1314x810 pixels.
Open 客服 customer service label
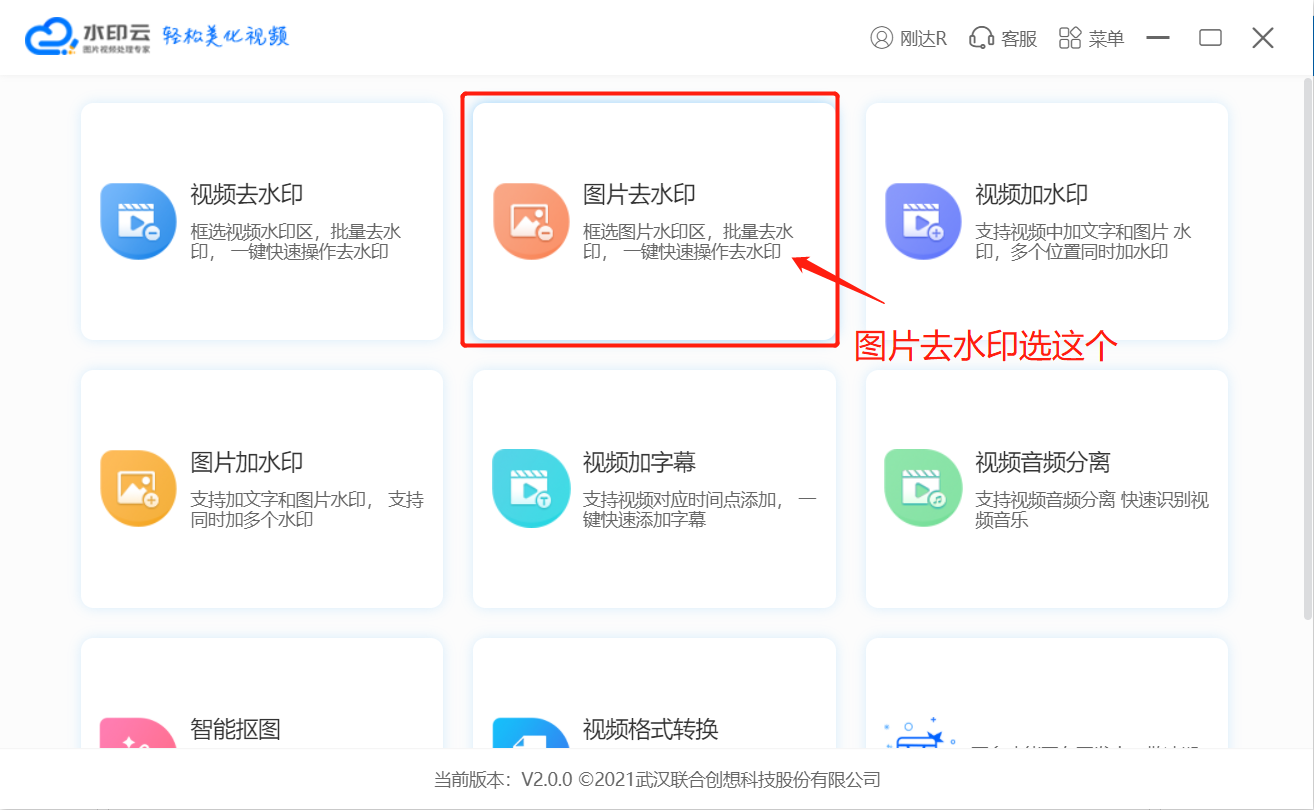click(x=1019, y=39)
